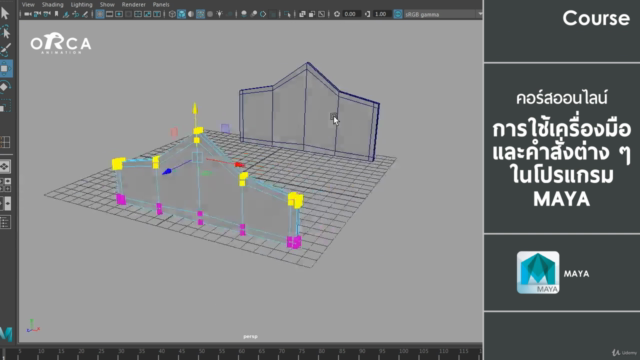Image resolution: width=640 pixels, height=360 pixels.
Task: Activate the Rotate tool in the toolbox
Action: [x=5, y=87]
